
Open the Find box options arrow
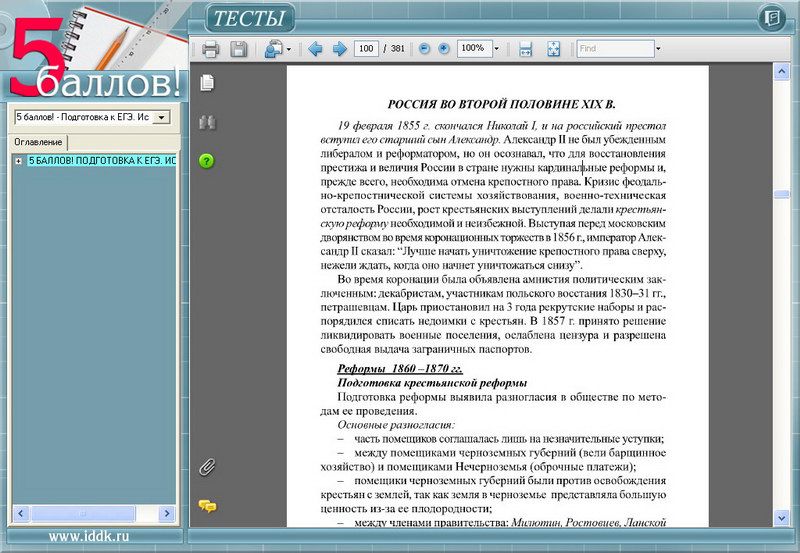tap(658, 48)
